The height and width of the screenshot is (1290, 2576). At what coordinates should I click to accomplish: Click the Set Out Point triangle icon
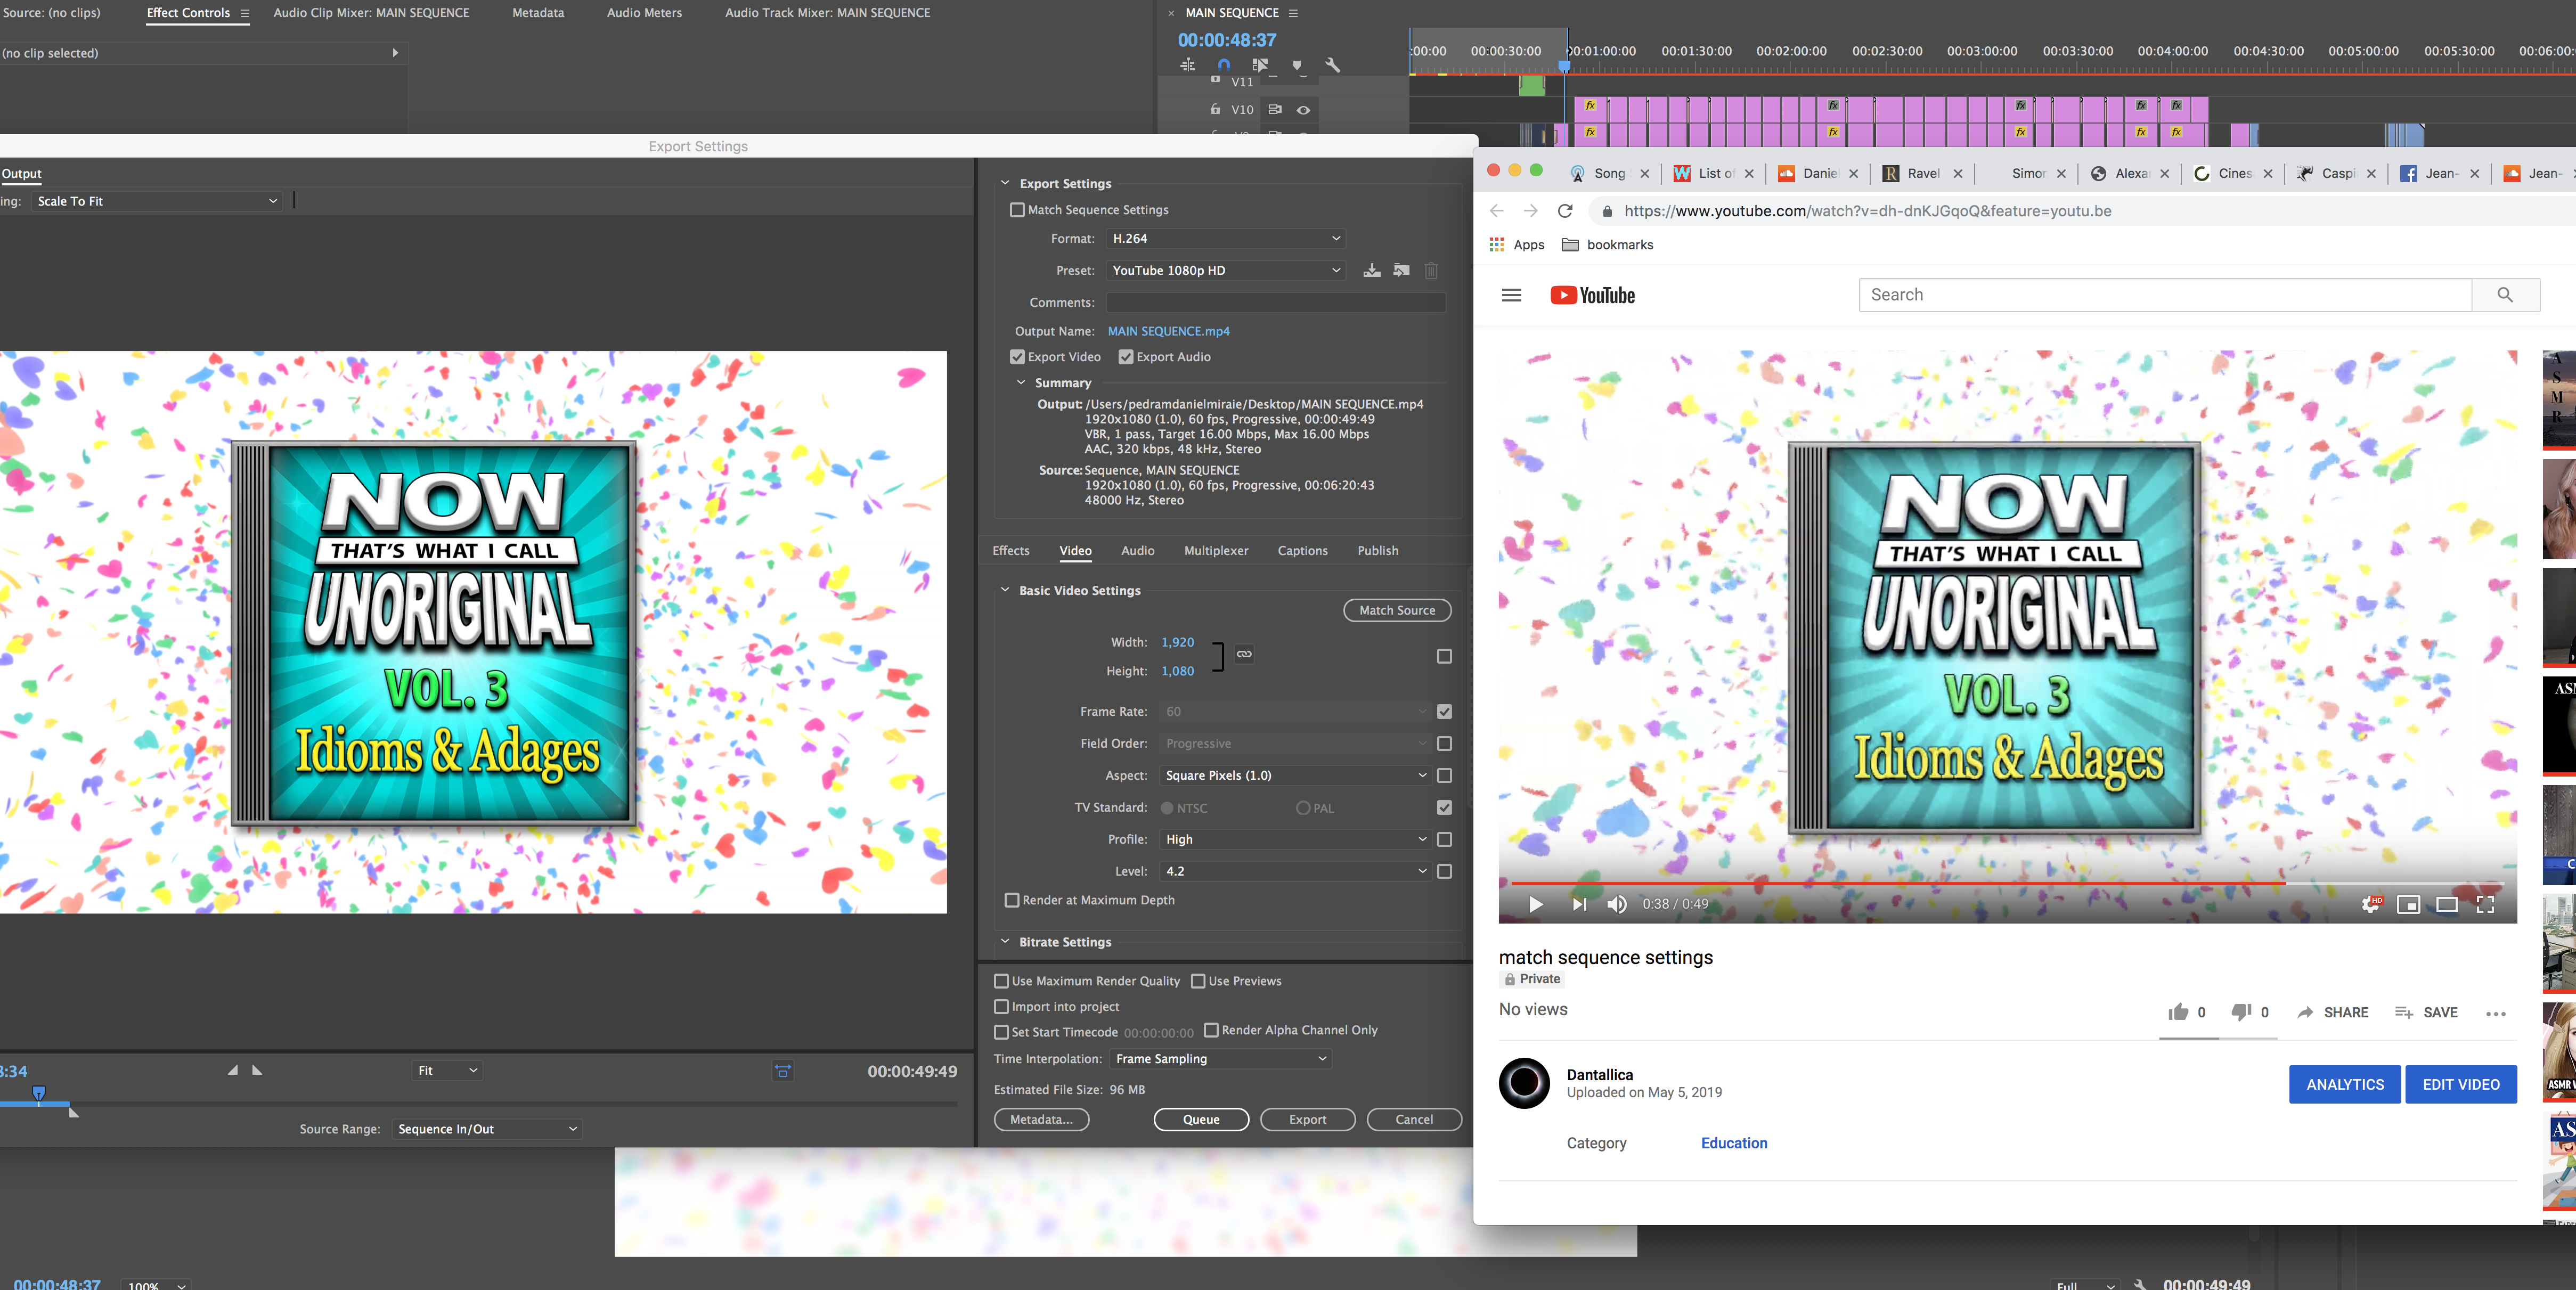pyautogui.click(x=257, y=1070)
